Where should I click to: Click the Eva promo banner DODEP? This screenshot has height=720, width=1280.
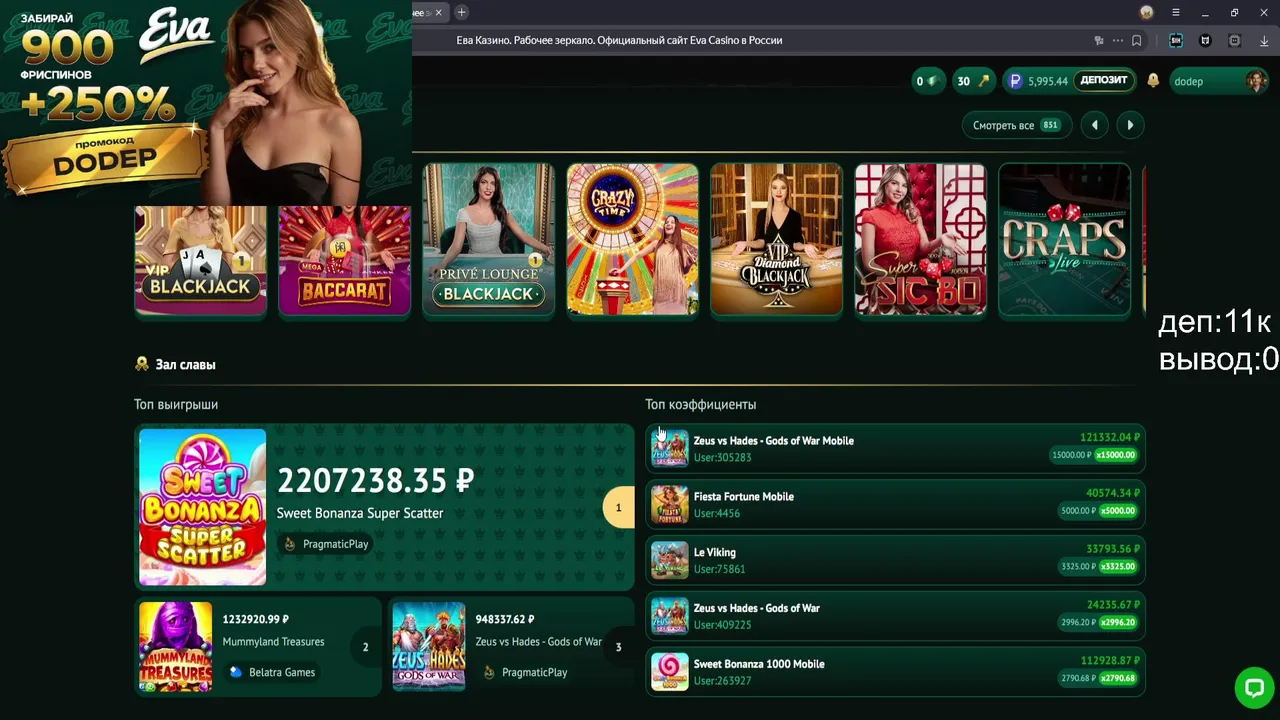206,103
